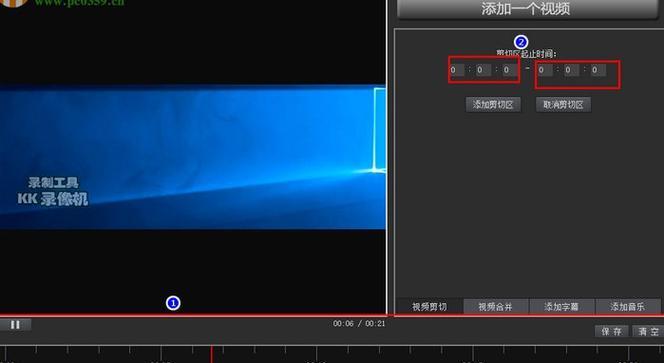This screenshot has height=363, width=664.
Task: Select the start time second field
Action: click(510, 70)
